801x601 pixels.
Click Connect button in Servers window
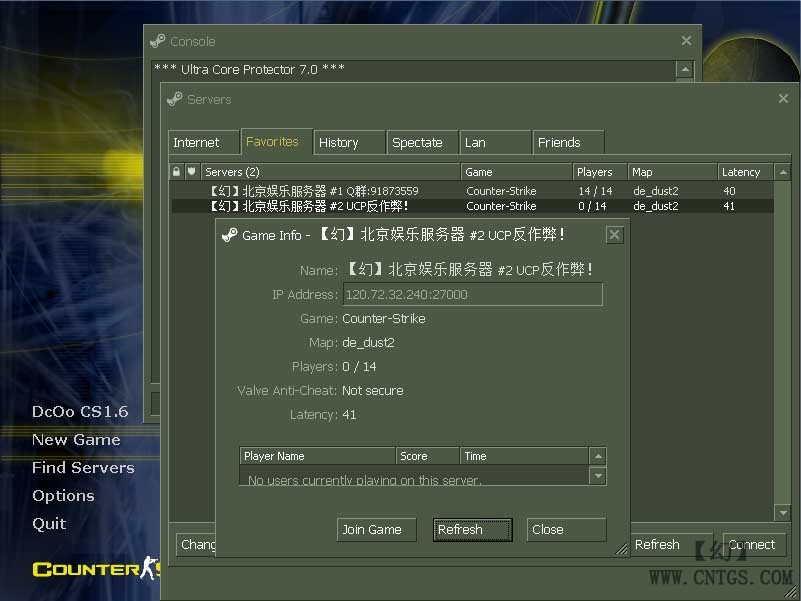tap(755, 545)
